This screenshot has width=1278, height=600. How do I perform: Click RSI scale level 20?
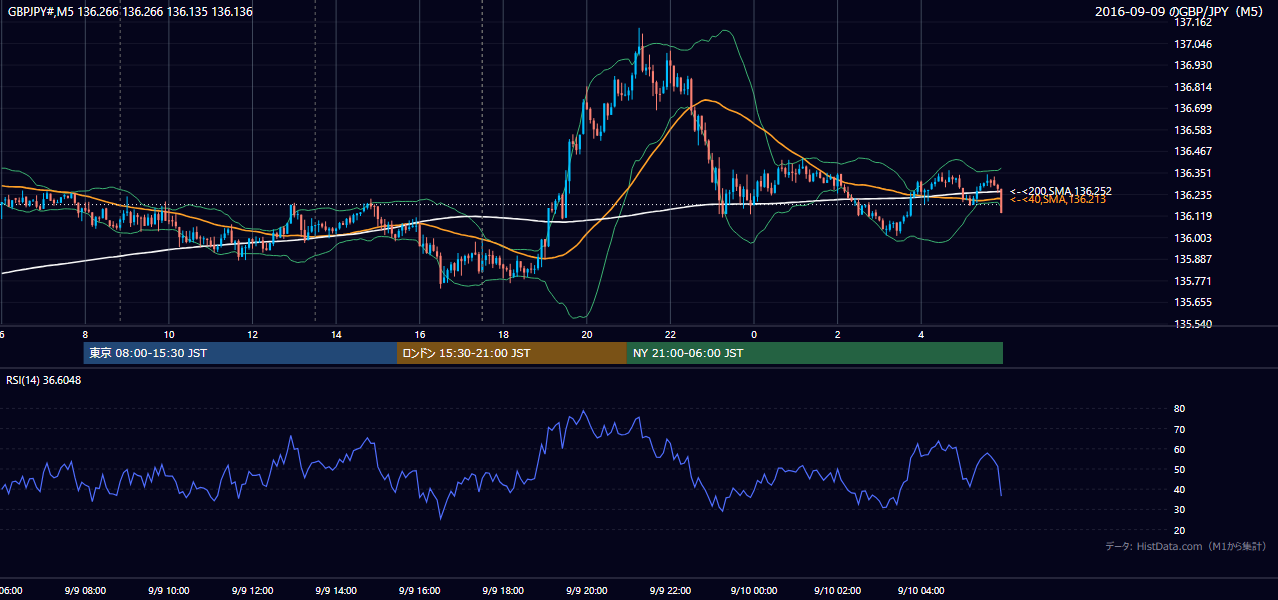coord(1179,530)
